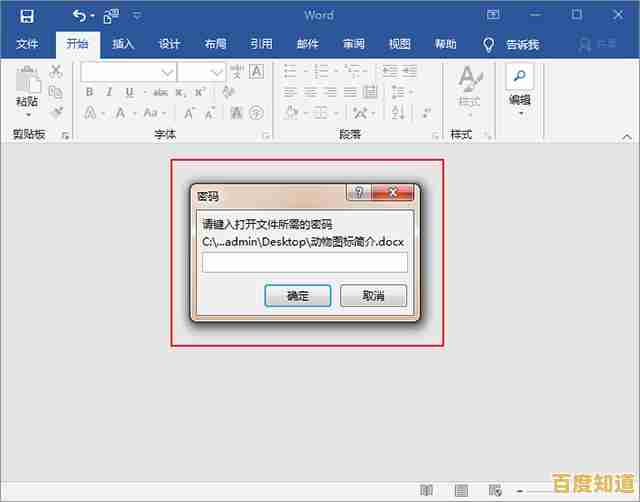Switch to the Insert (插入) ribbon tab
640x502 pixels.
123,44
